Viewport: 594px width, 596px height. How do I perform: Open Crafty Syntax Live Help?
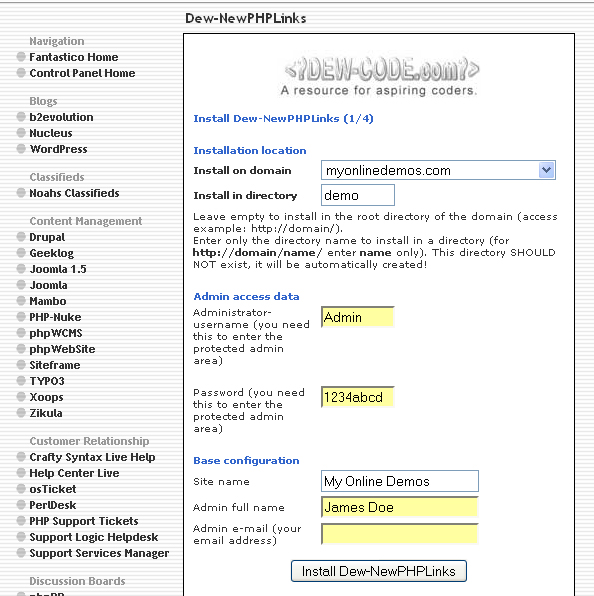point(92,457)
